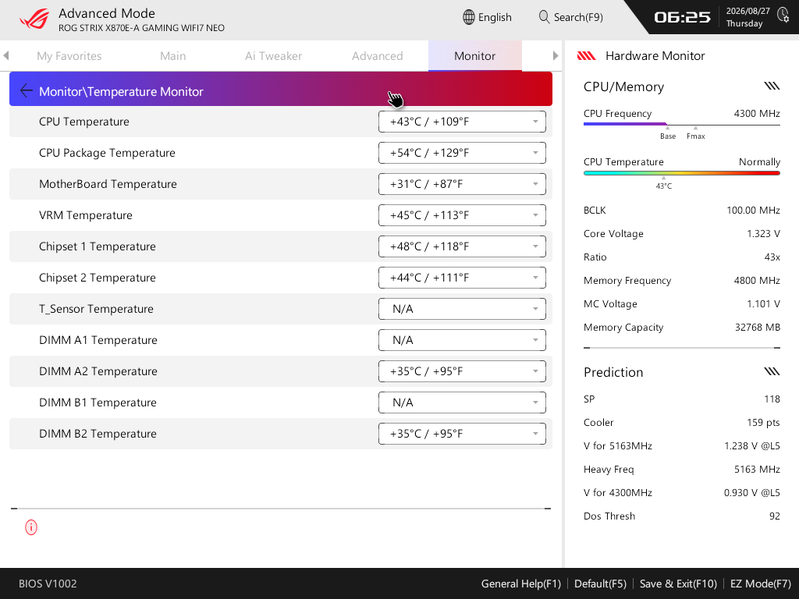The image size is (799, 599).
Task: Open the T_Sensor Temperature dropdown
Action: tap(462, 309)
